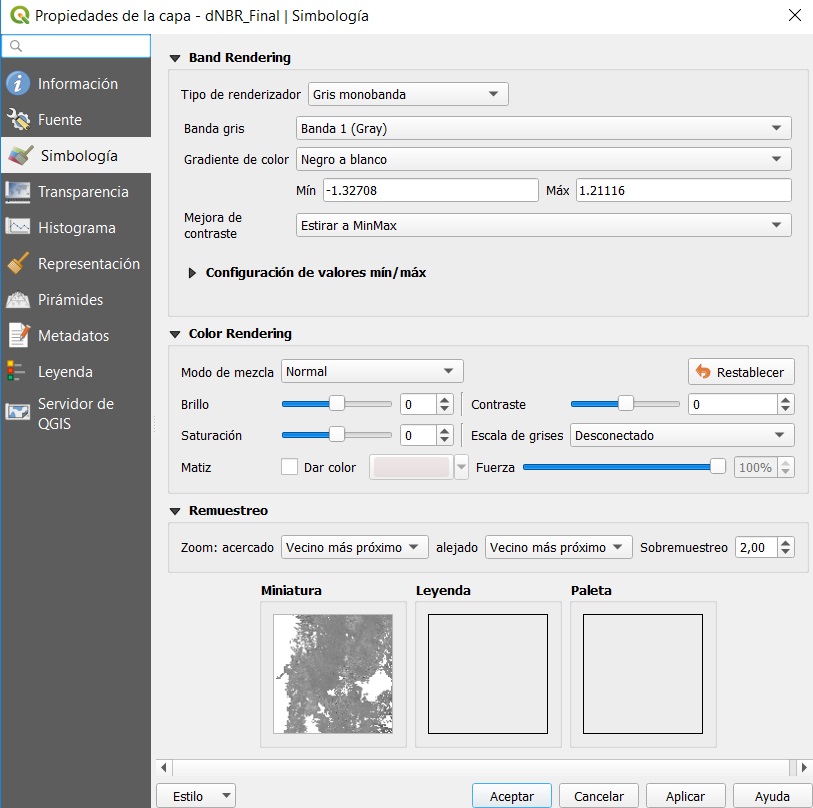813x808 pixels.
Task: Switch to the Simbología tab
Action: click(x=76, y=156)
